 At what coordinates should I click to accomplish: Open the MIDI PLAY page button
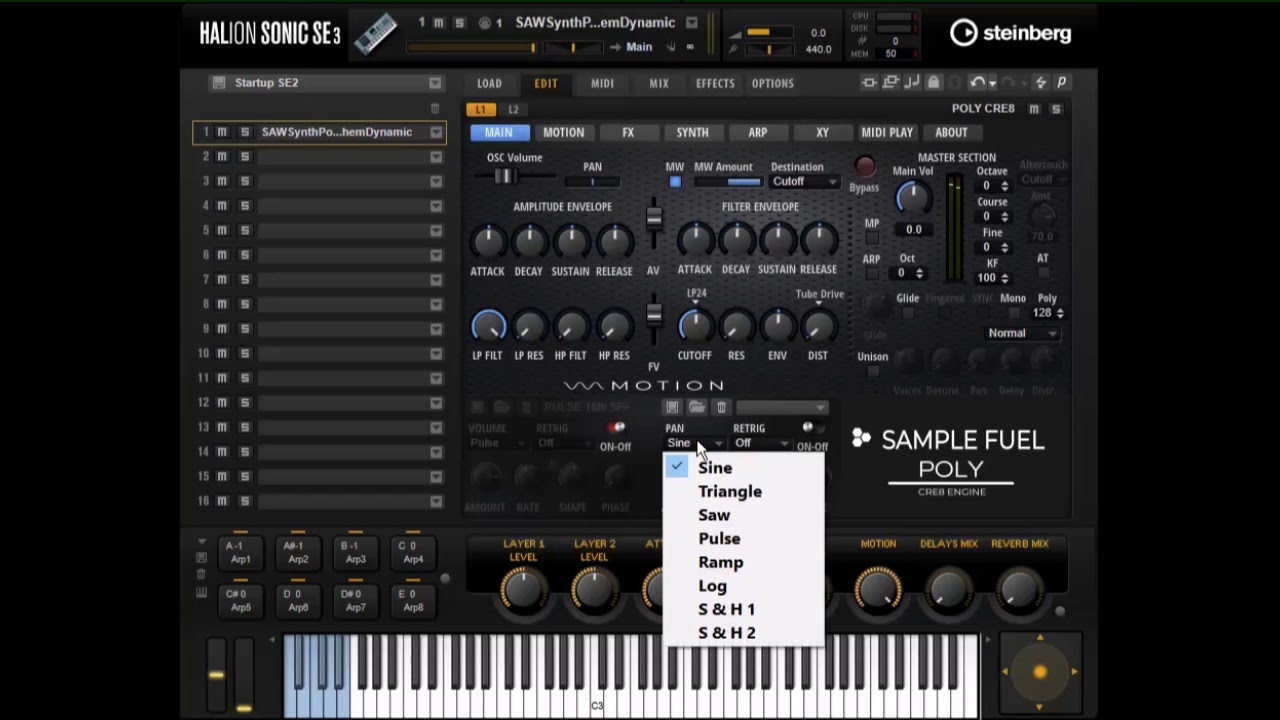pyautogui.click(x=887, y=132)
